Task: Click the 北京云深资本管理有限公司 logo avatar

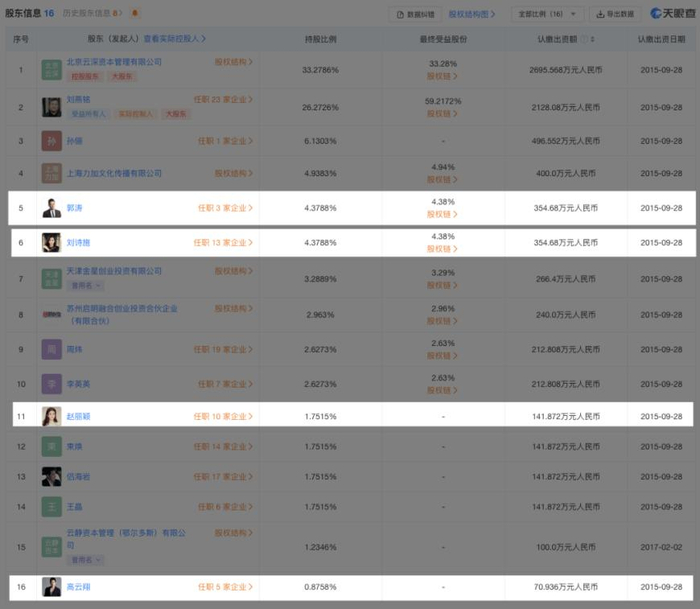Action: (51, 70)
